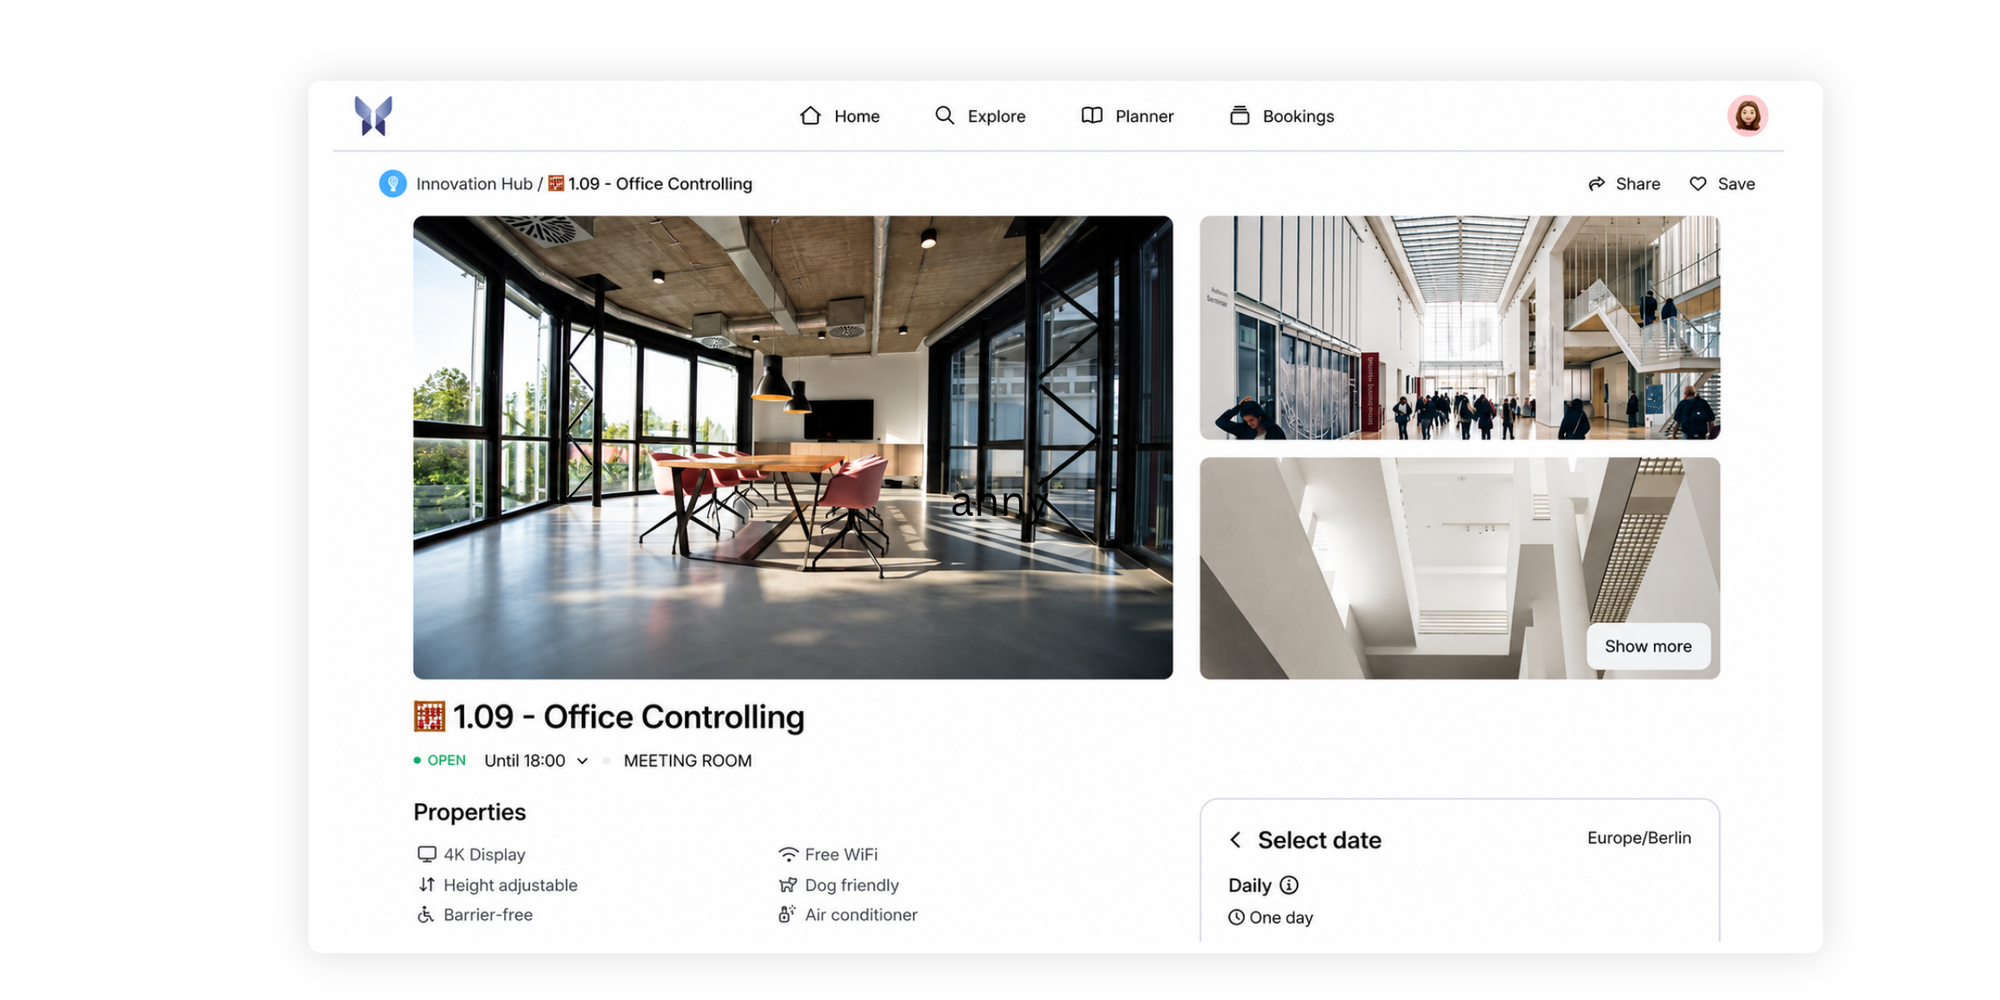Save this room to favorites

(x=1722, y=184)
